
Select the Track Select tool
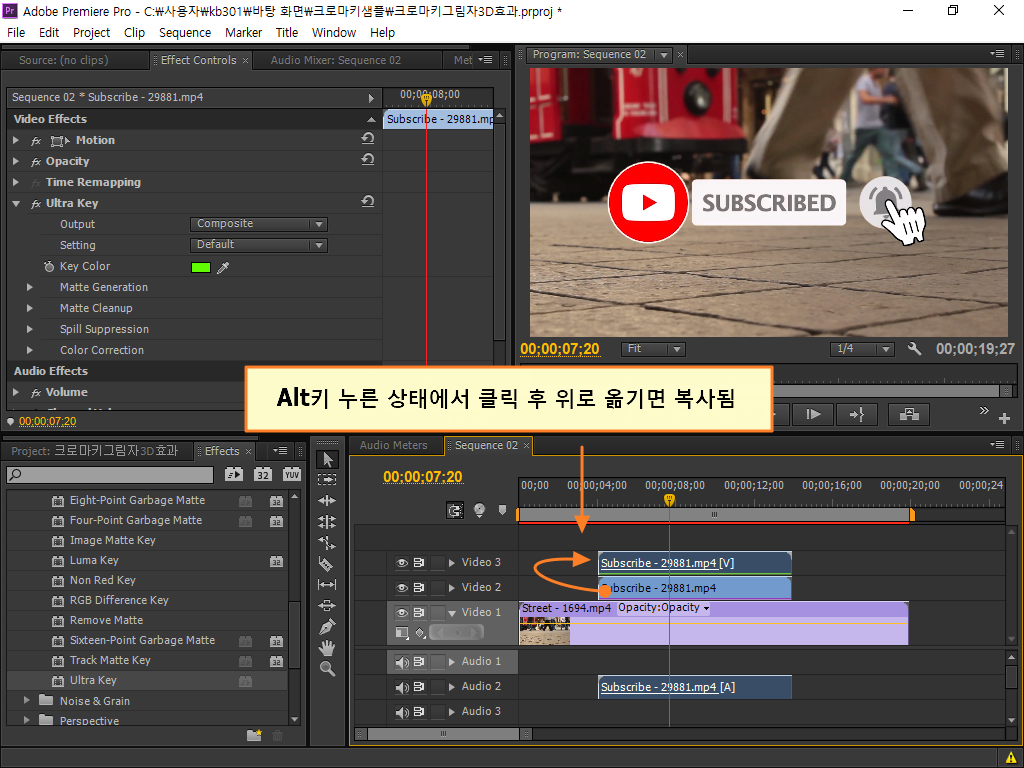click(x=327, y=479)
